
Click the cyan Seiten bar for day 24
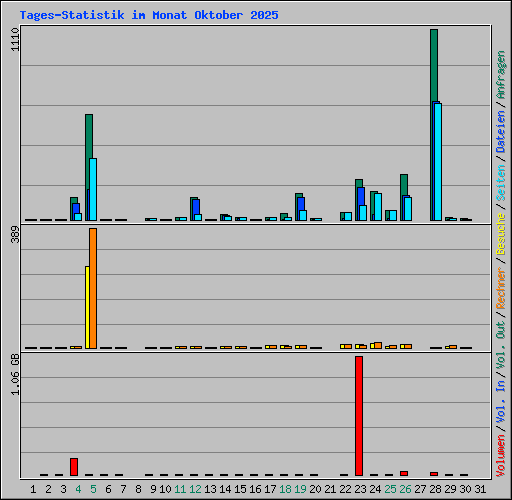pos(378,207)
